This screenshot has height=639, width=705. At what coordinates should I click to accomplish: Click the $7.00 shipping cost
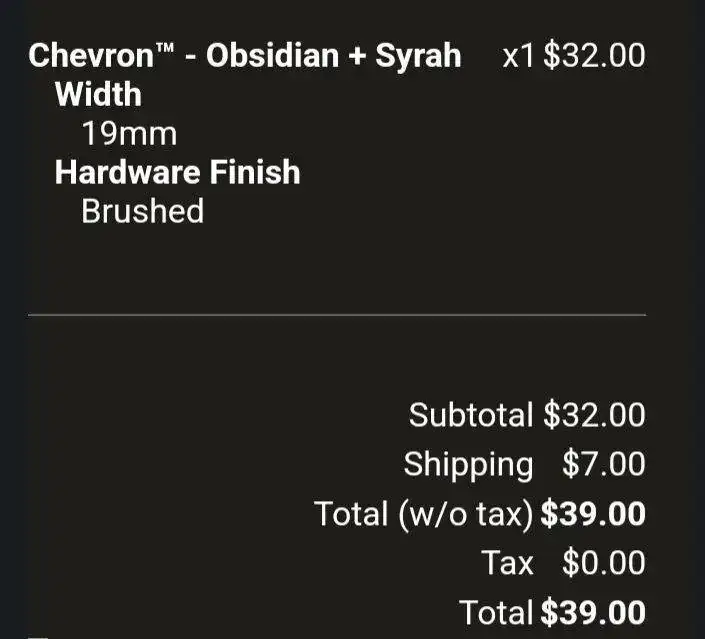point(603,464)
